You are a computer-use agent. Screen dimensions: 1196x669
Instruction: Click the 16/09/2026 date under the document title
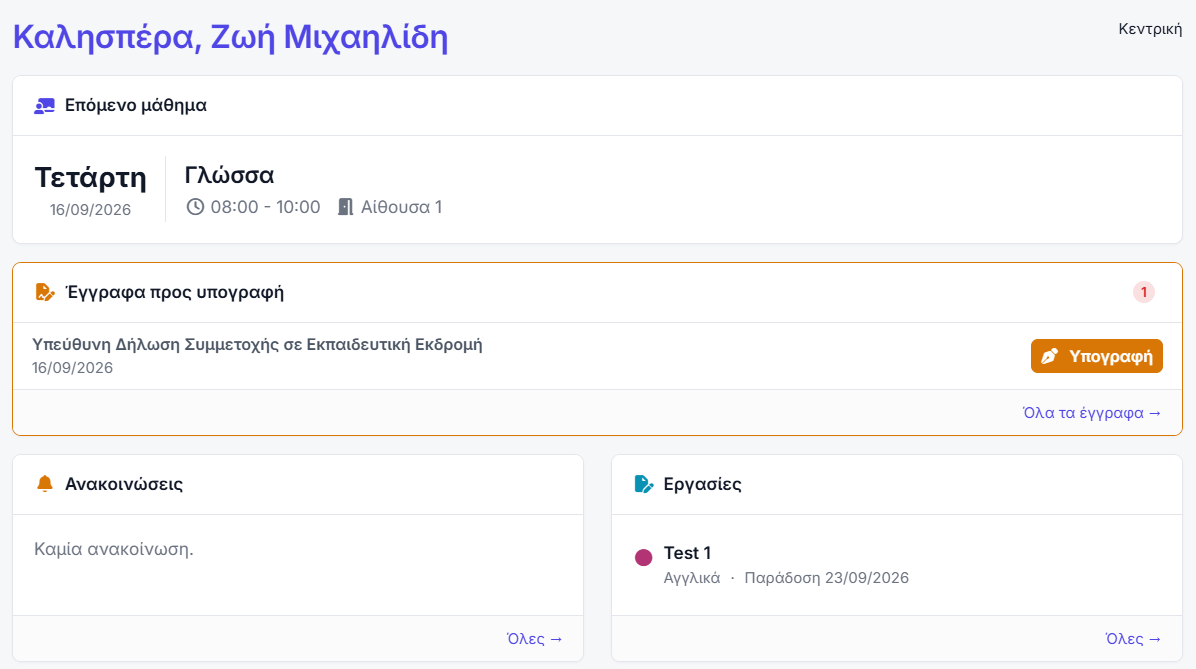(72, 368)
